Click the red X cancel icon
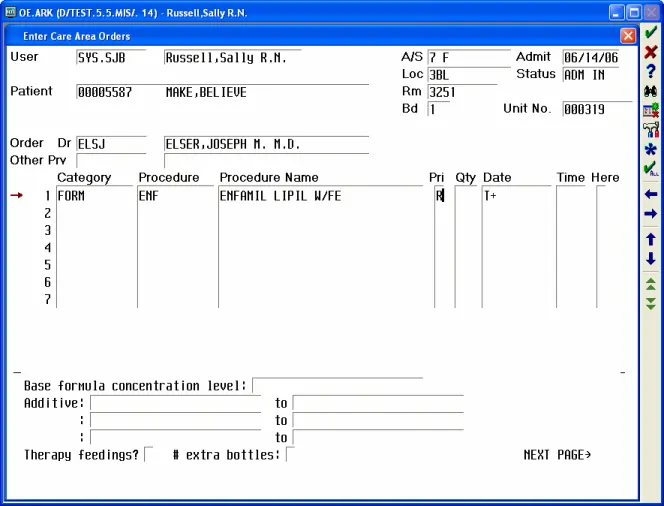664x506 pixels. pyautogui.click(x=651, y=52)
